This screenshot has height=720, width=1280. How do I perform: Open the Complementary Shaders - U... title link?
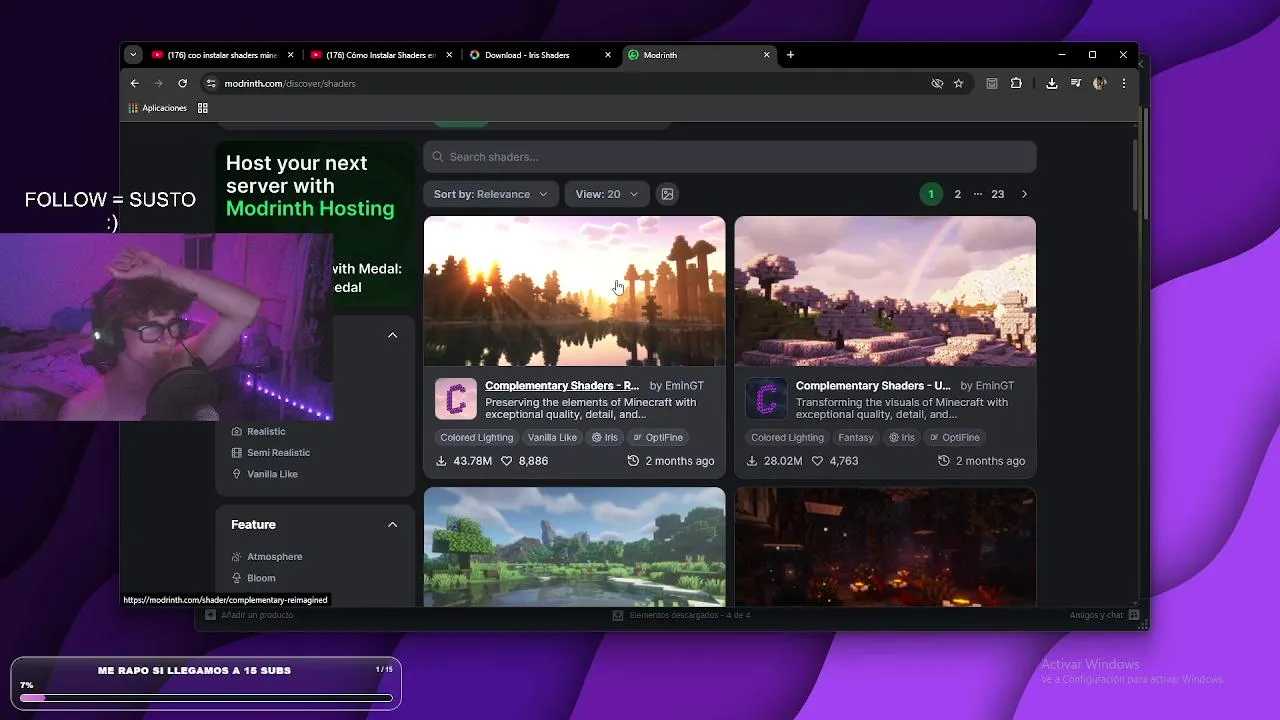pos(873,386)
